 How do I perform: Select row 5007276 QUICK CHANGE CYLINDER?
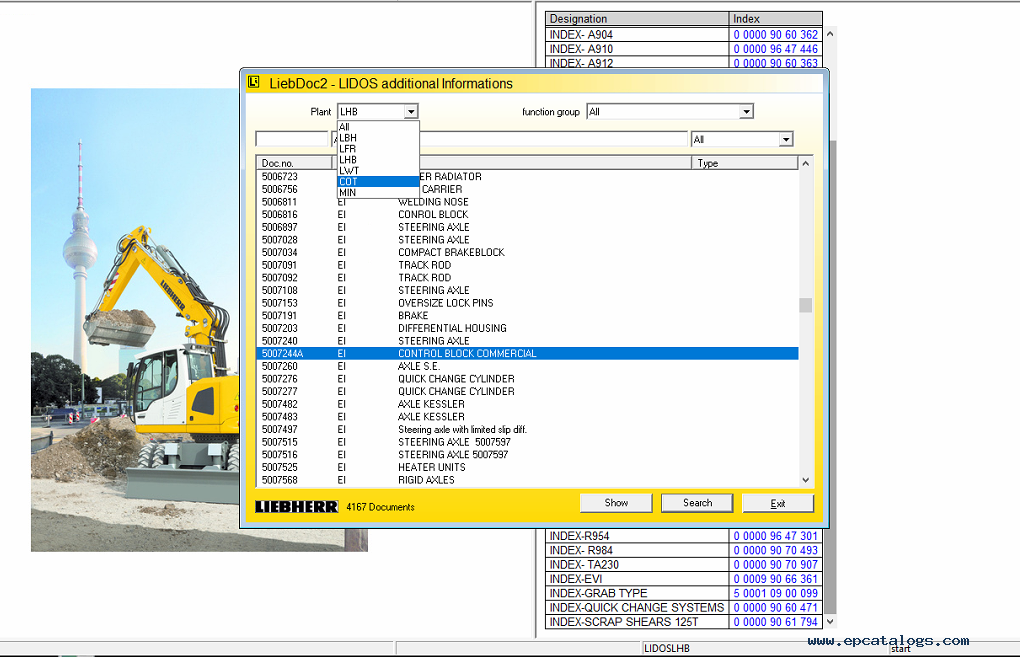point(528,379)
